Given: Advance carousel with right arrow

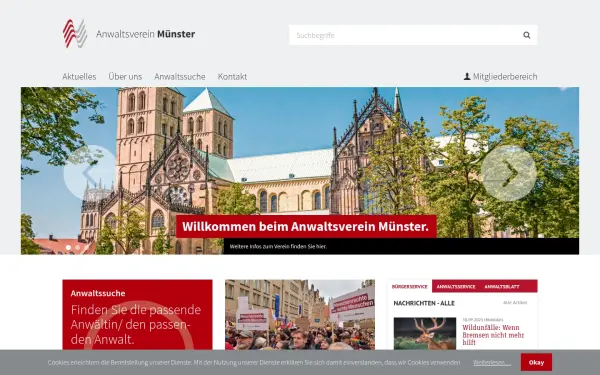Looking at the screenshot, I should pos(509,173).
